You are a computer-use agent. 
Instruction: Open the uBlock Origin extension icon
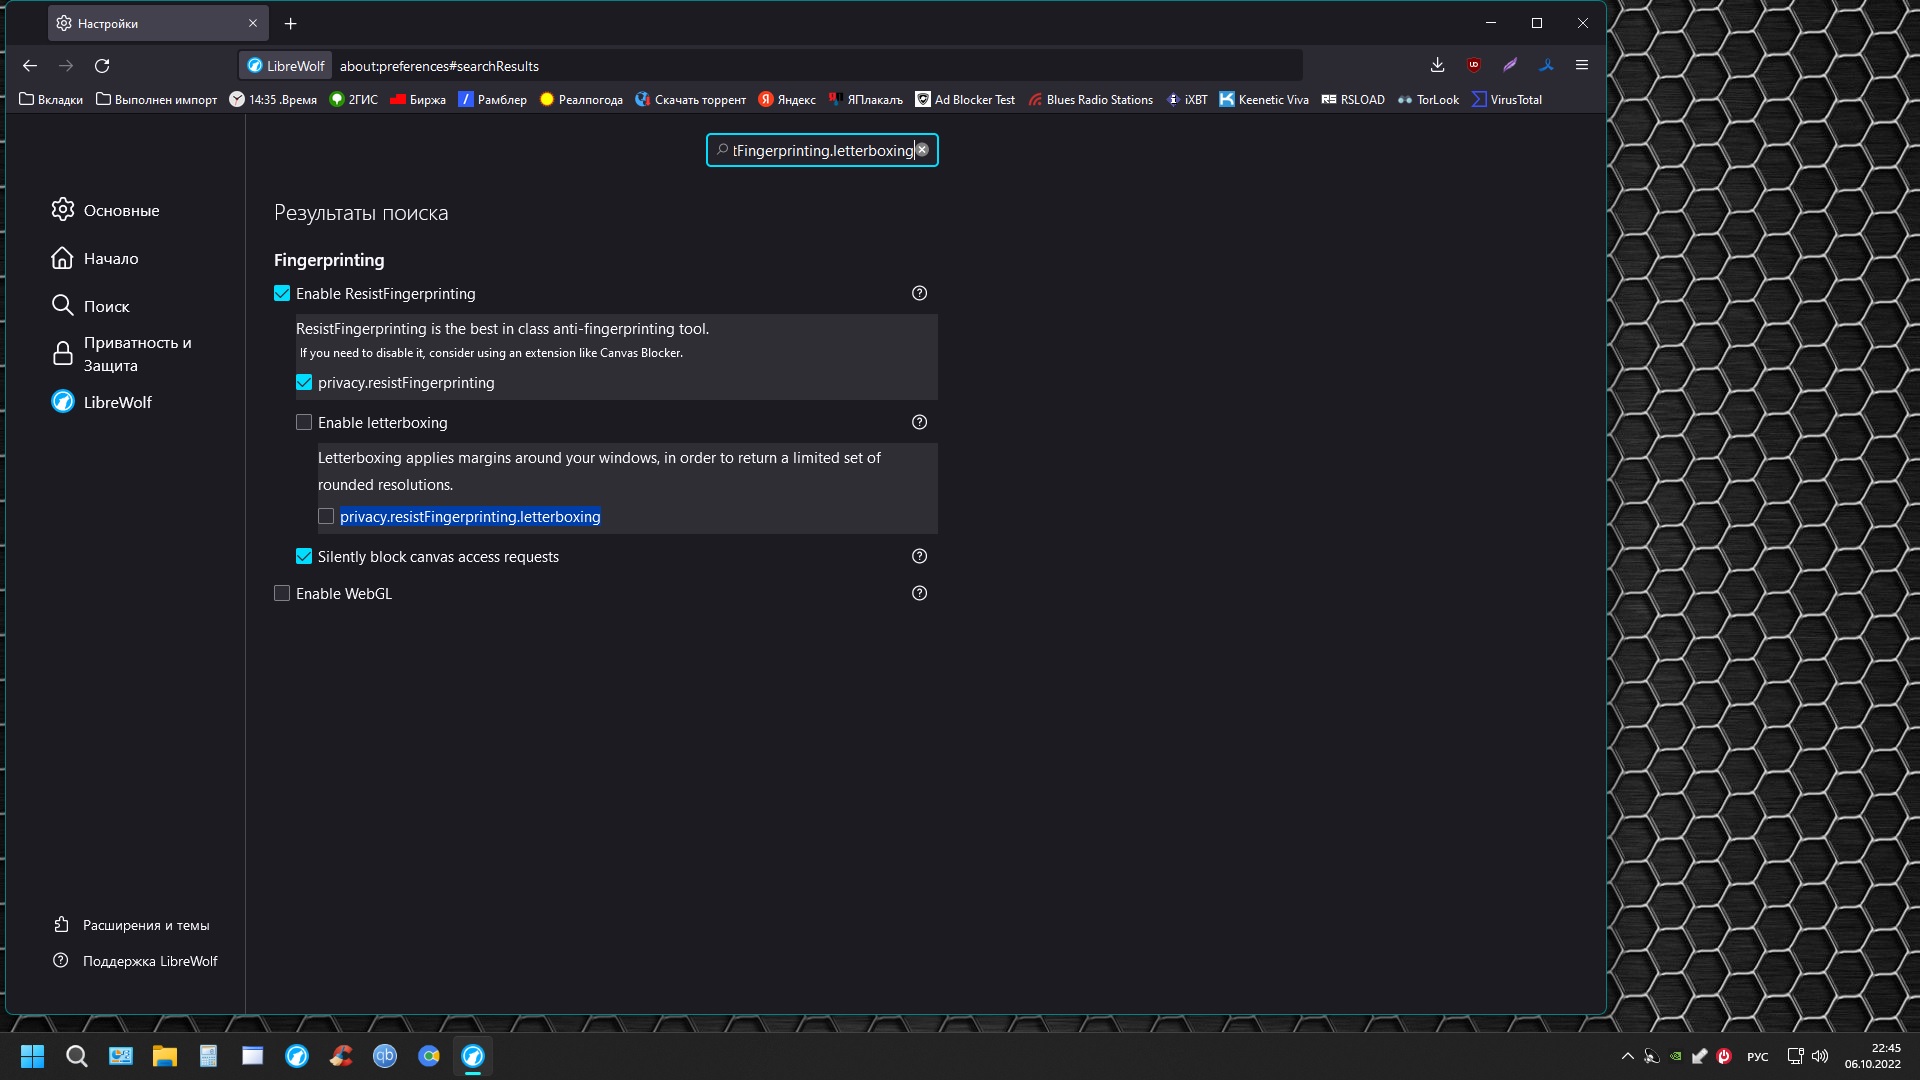click(x=1474, y=65)
